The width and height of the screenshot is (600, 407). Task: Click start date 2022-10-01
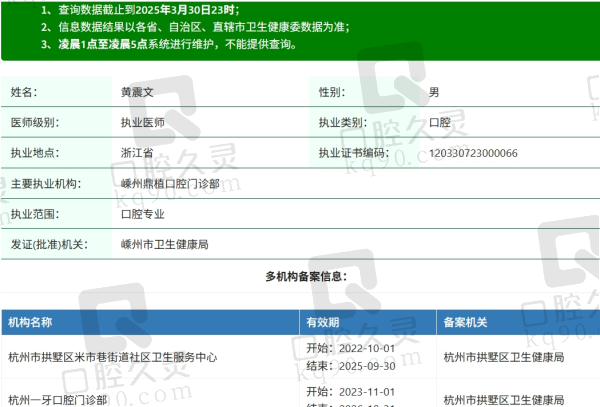coord(367,348)
